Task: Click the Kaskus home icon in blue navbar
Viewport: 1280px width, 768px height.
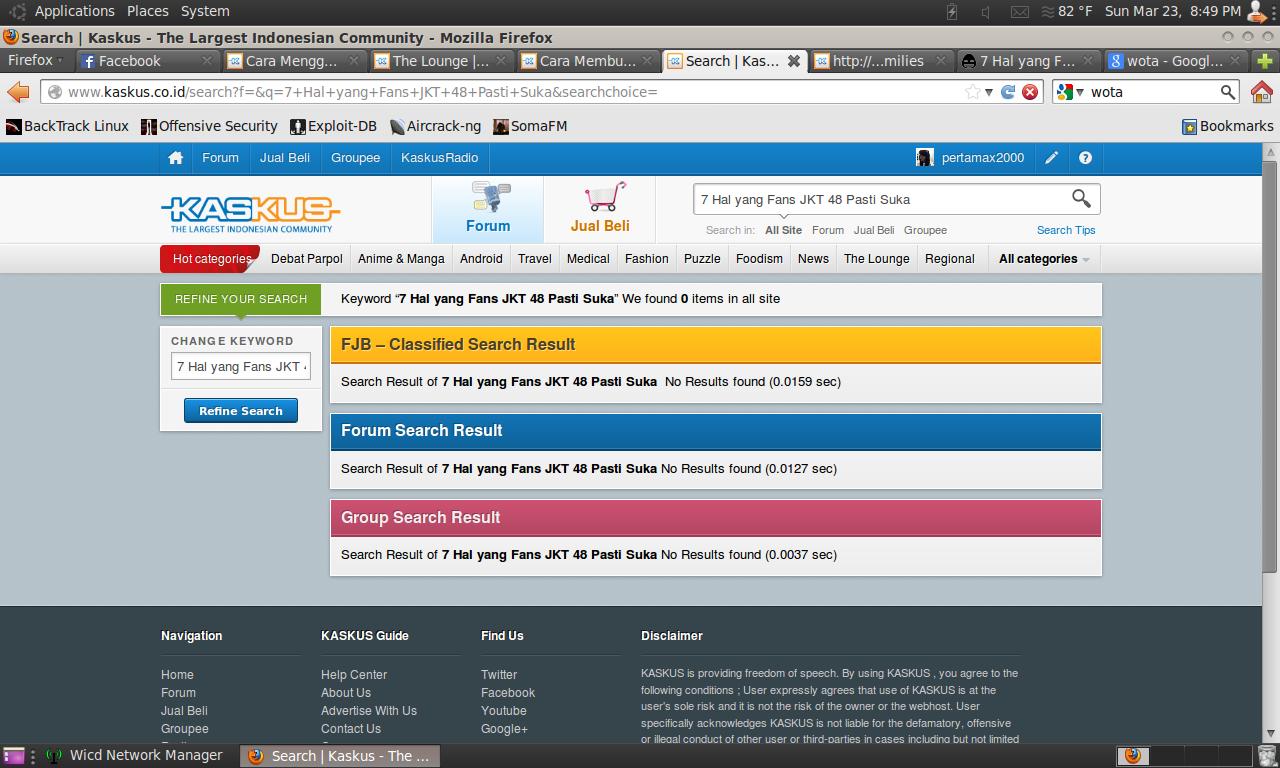Action: [x=176, y=158]
